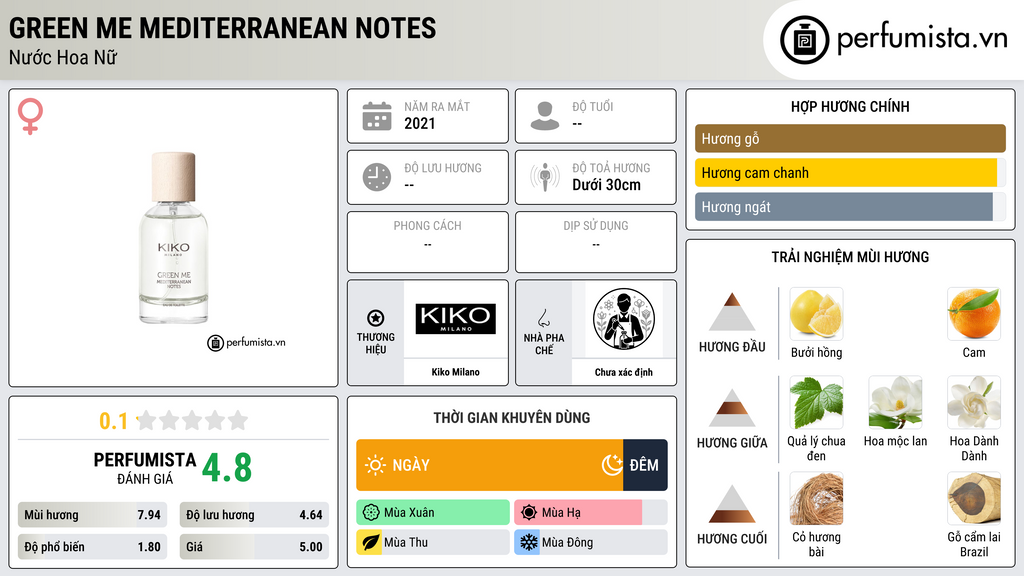Click the Dịp sử dụng box
This screenshot has width=1024, height=576.
(596, 242)
